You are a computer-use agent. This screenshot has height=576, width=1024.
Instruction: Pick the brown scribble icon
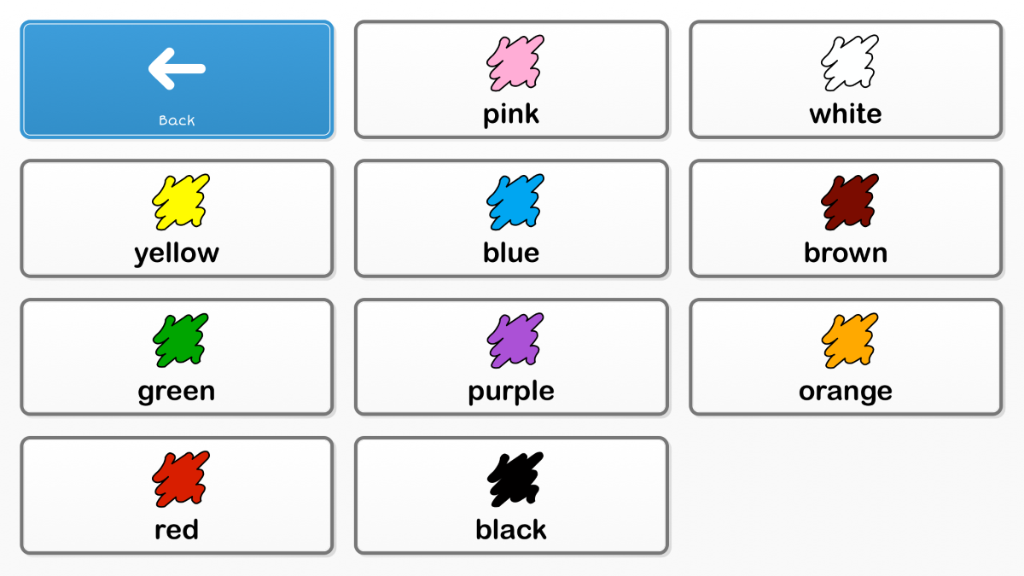(x=850, y=202)
